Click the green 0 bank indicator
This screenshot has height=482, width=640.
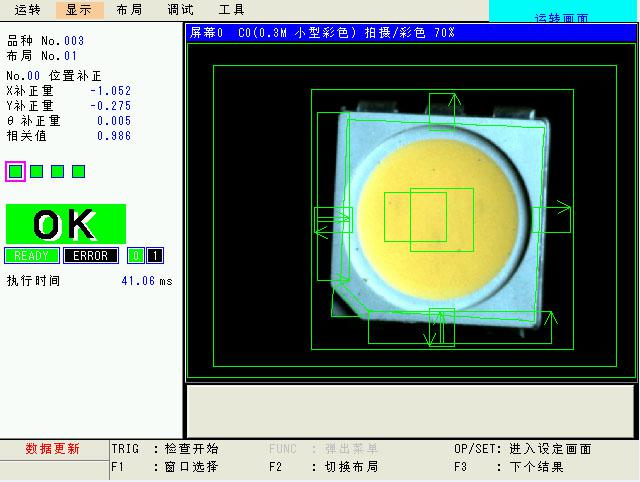(137, 255)
